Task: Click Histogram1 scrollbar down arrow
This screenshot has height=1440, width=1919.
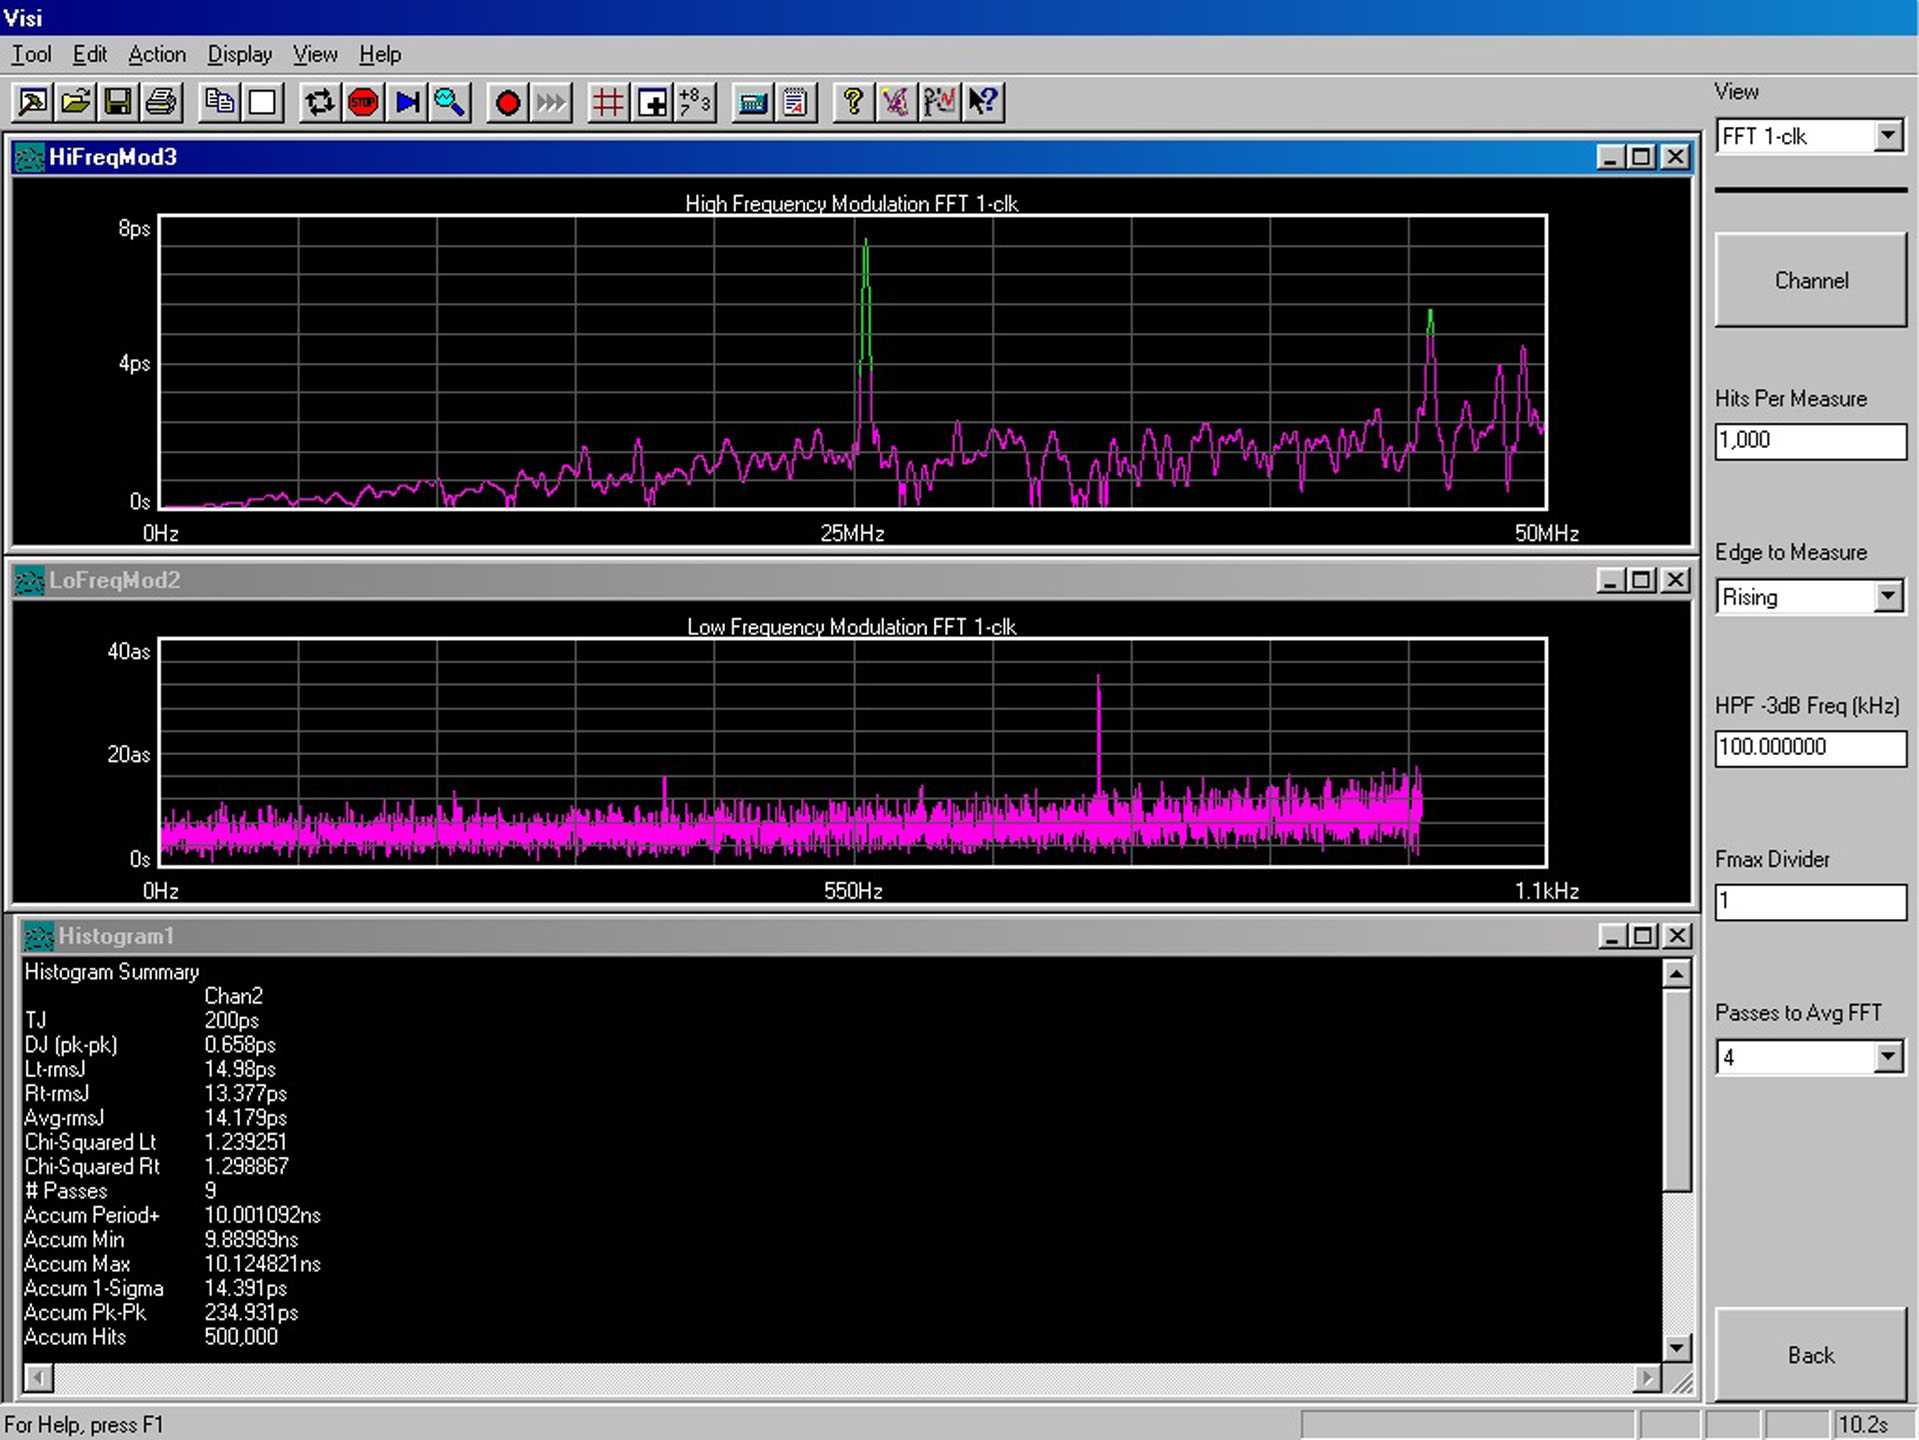Action: point(1677,1348)
